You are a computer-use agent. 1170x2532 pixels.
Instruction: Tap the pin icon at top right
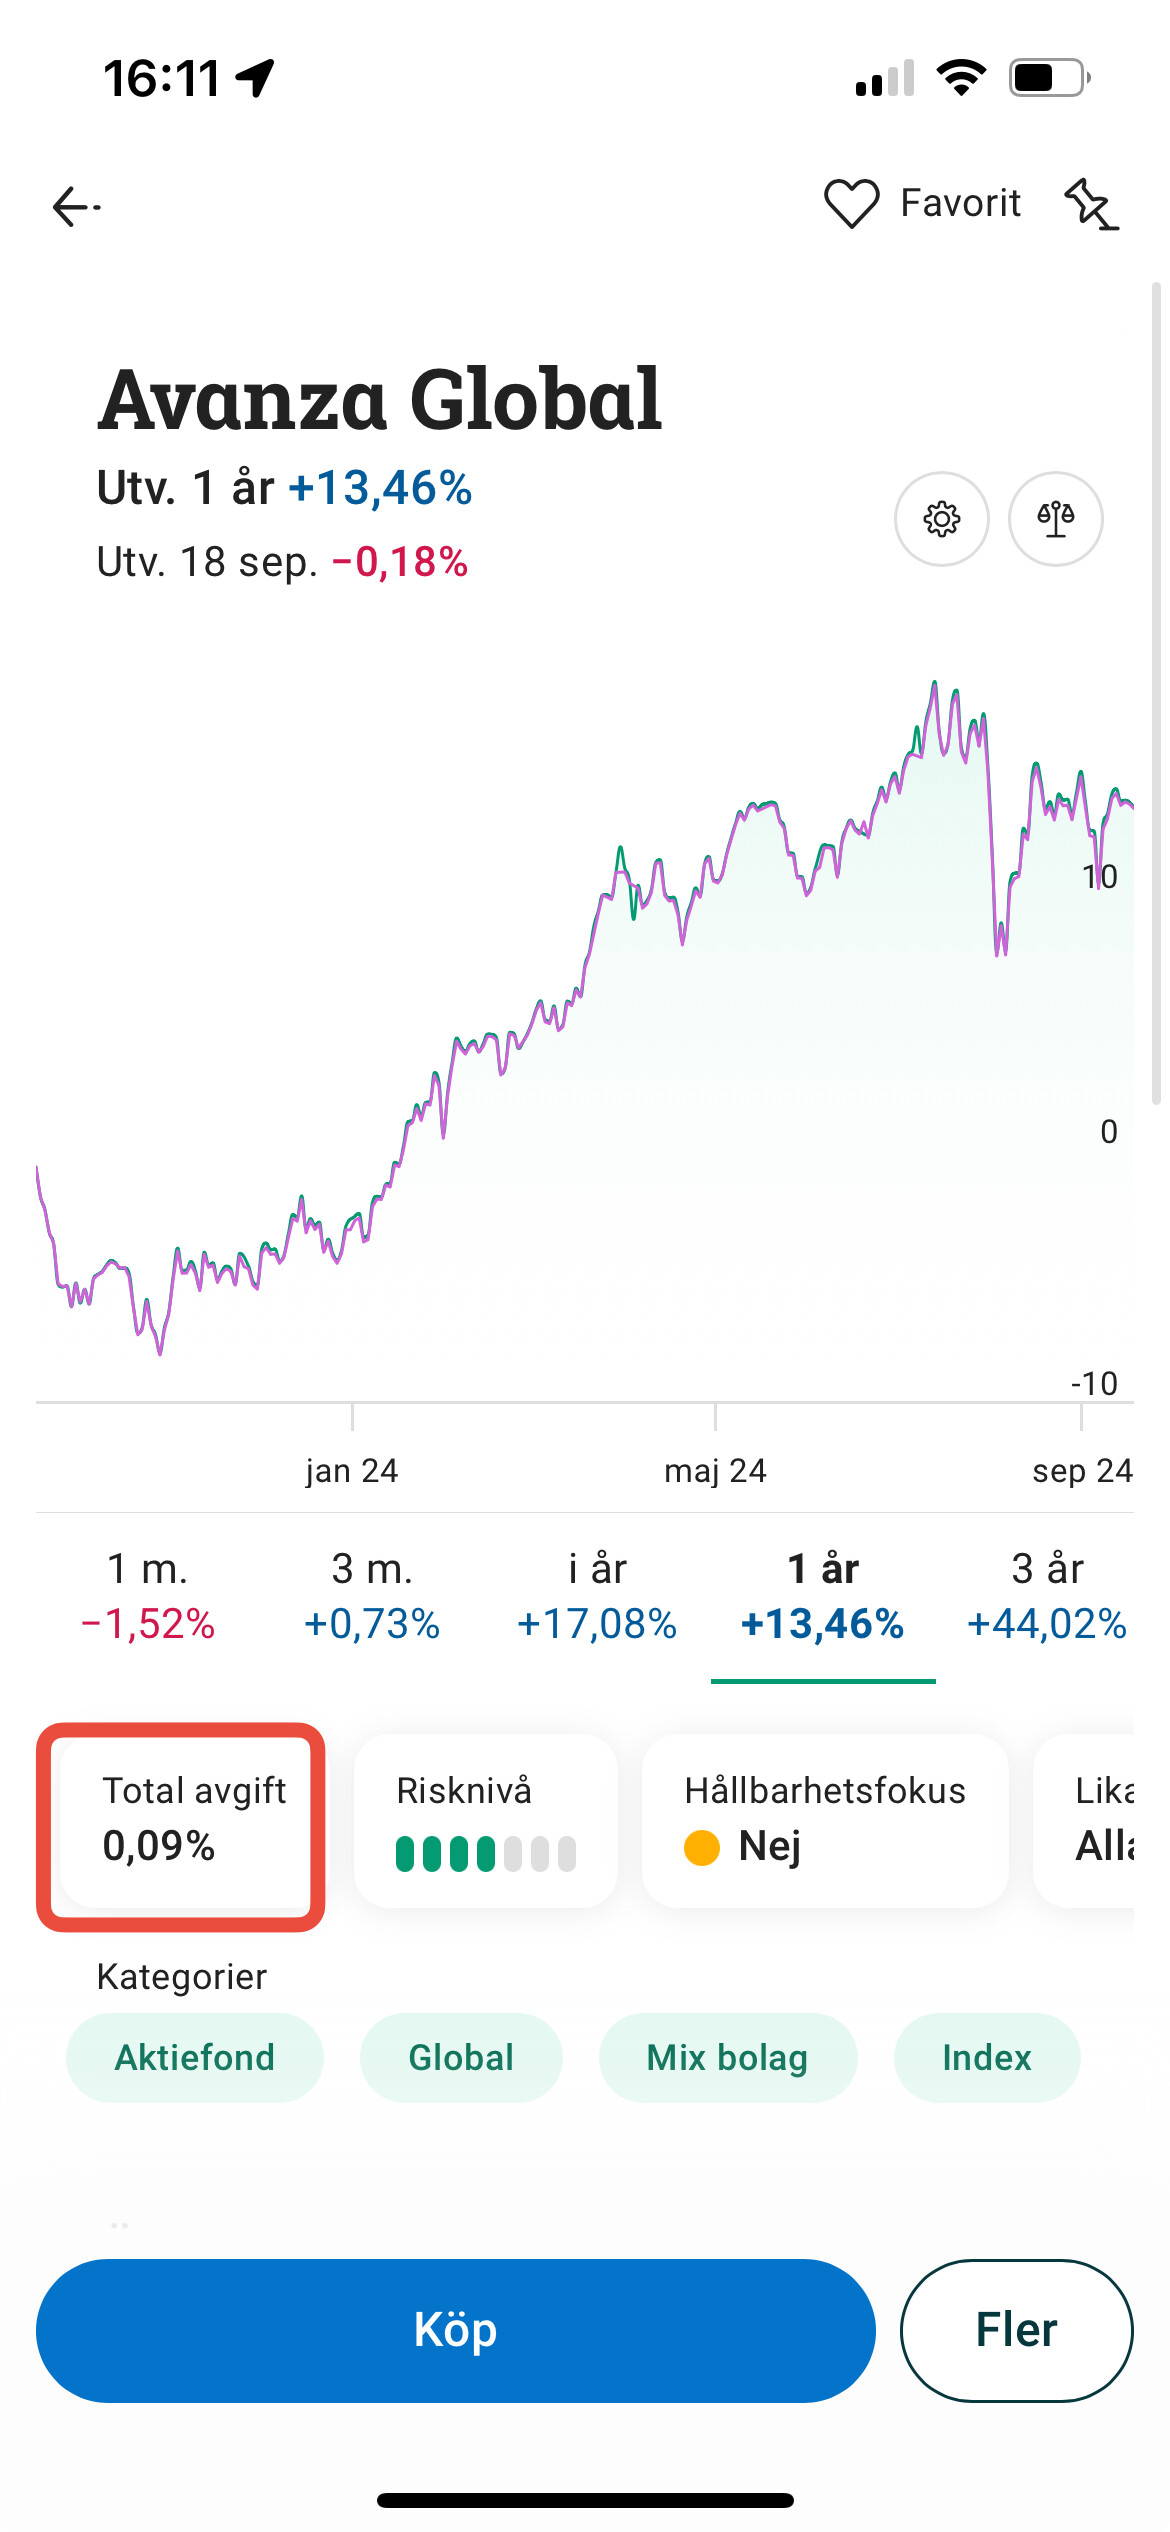(x=1091, y=205)
